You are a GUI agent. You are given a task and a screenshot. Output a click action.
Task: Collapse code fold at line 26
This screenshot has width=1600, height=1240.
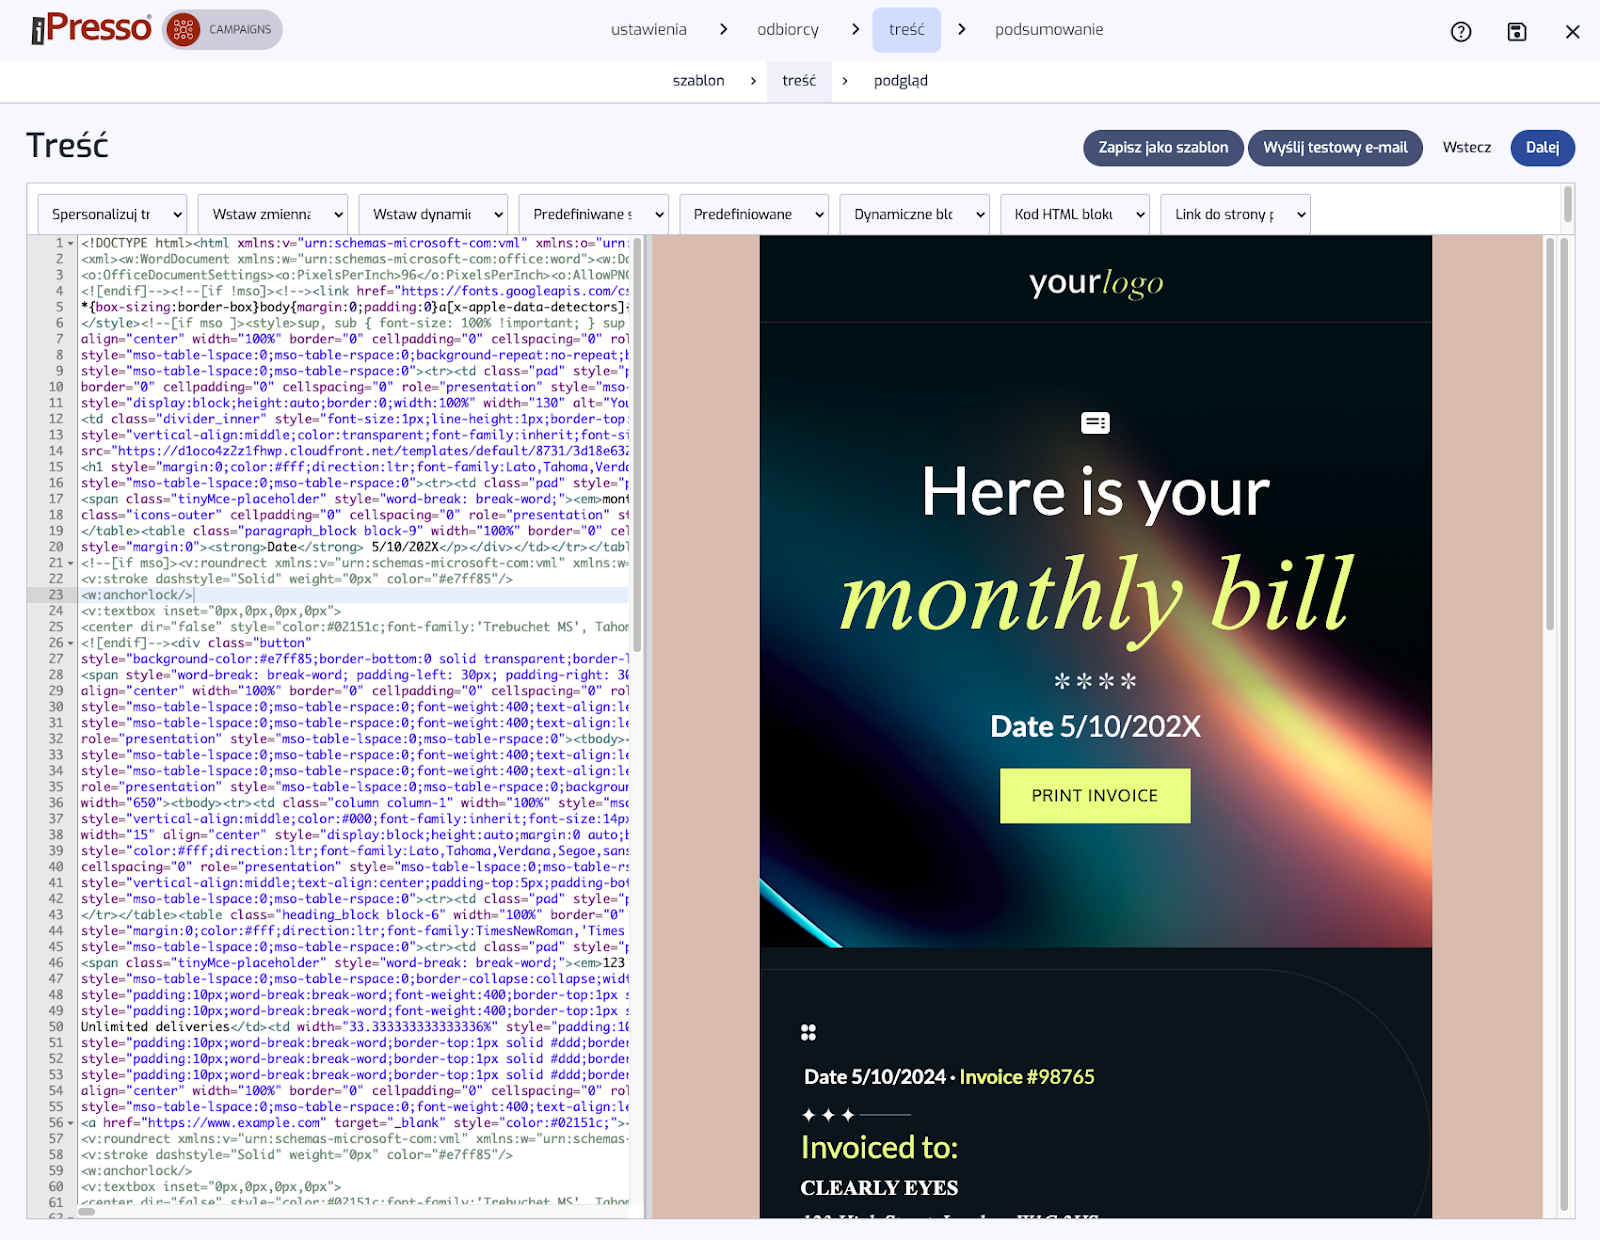click(x=71, y=644)
